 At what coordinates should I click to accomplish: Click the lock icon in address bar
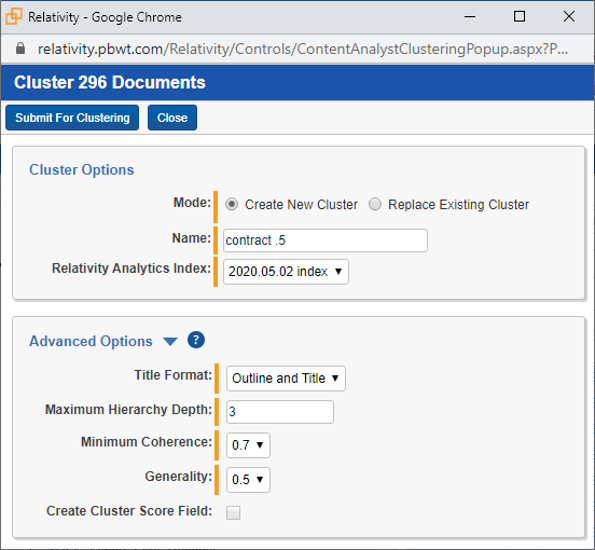point(20,49)
